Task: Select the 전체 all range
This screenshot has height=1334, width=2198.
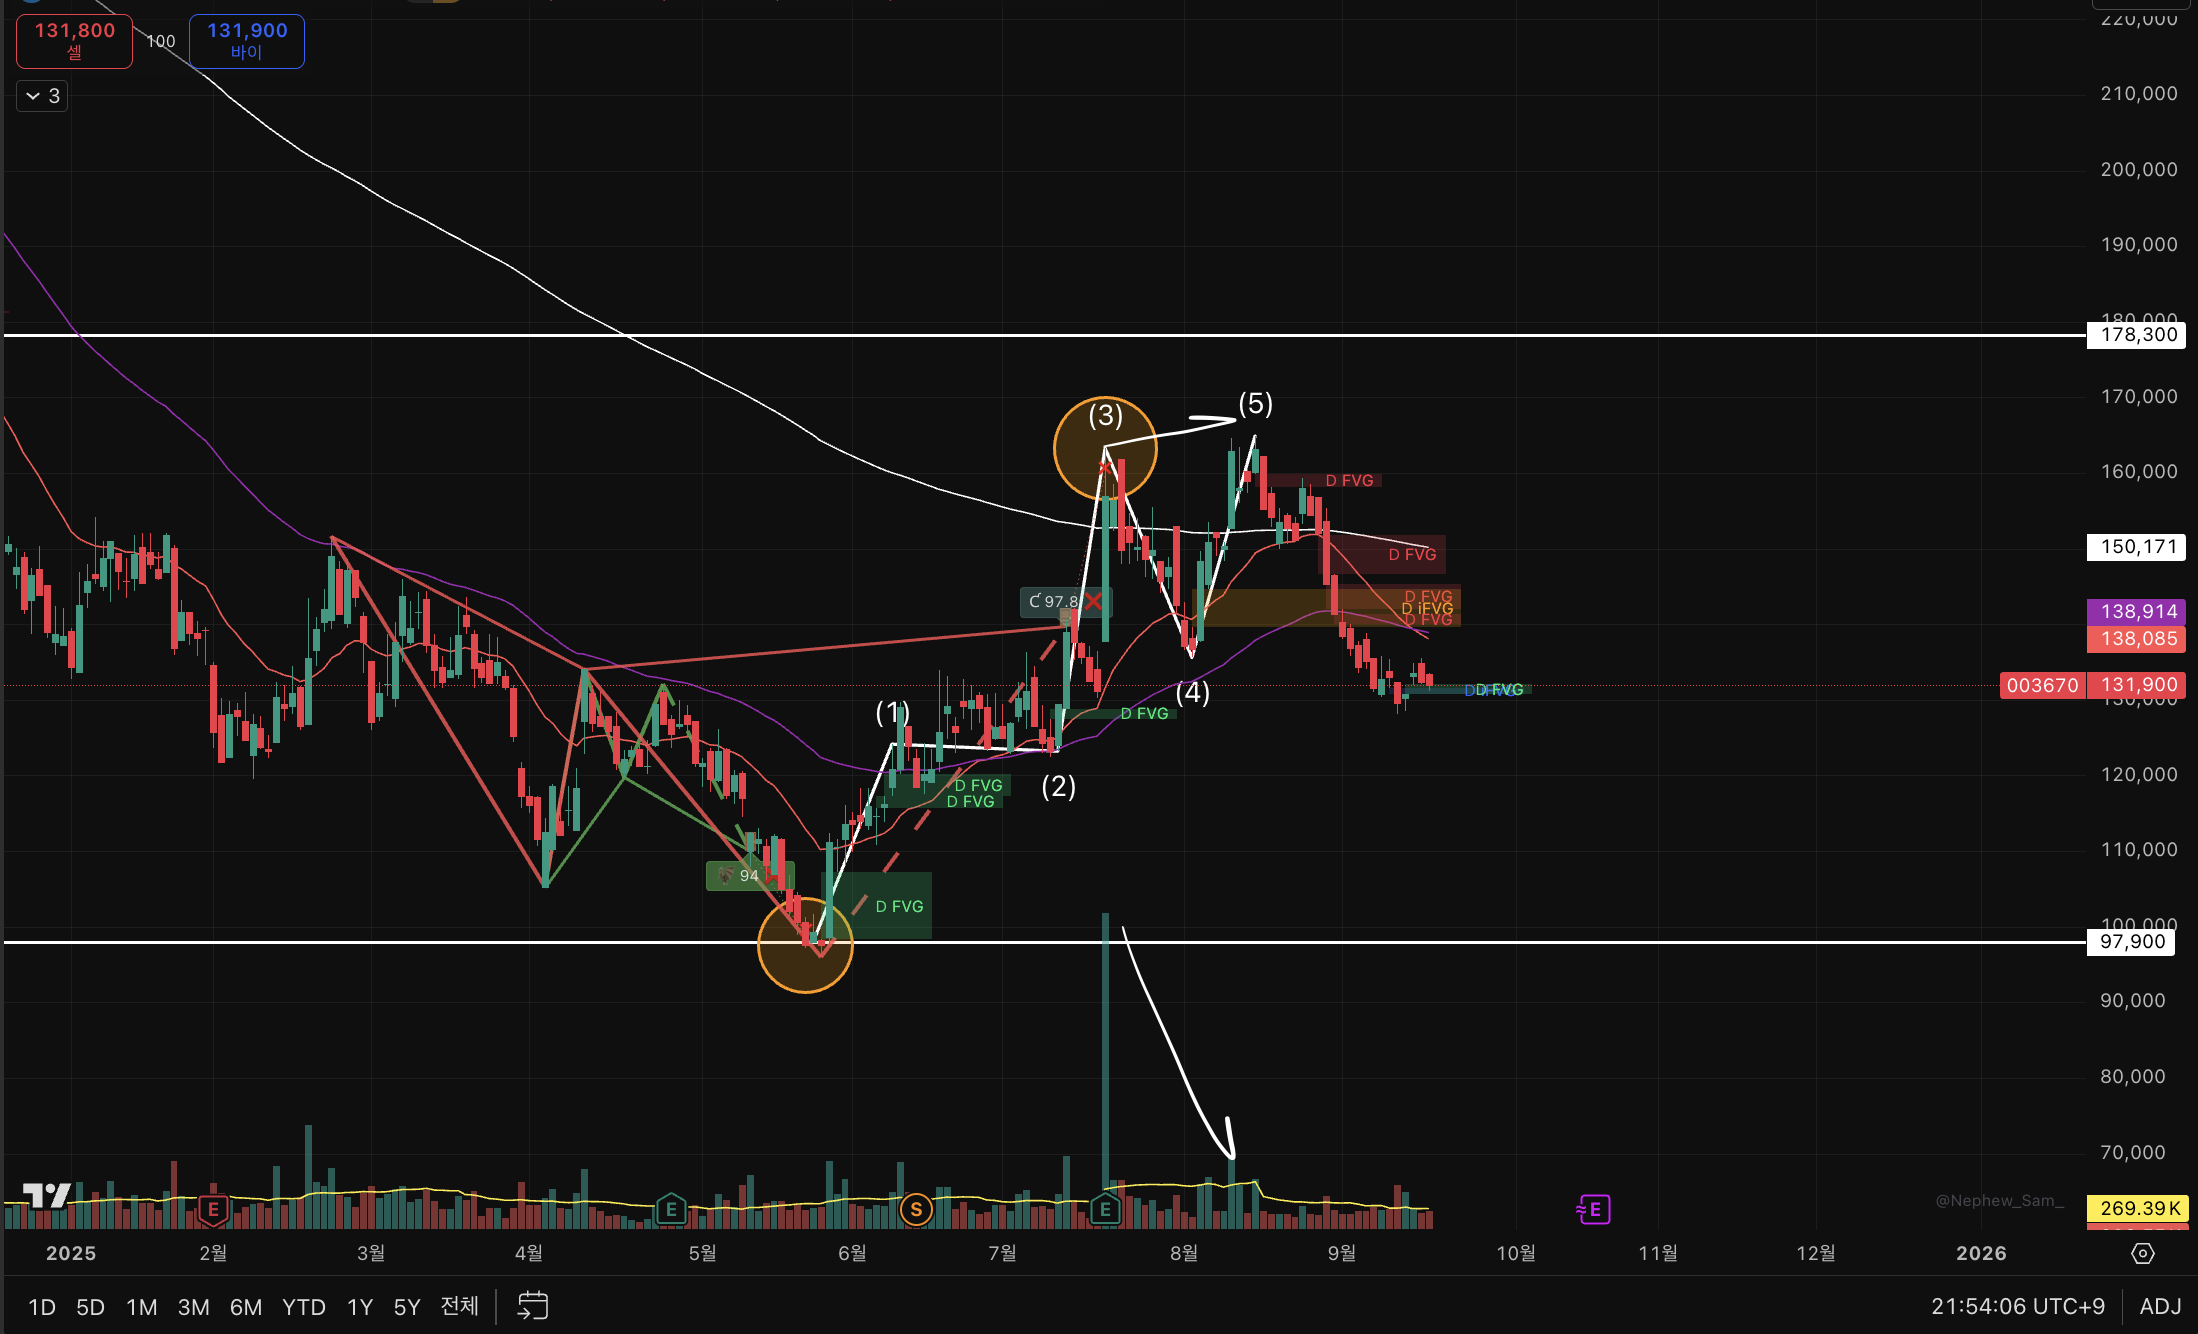Action: (x=459, y=1306)
